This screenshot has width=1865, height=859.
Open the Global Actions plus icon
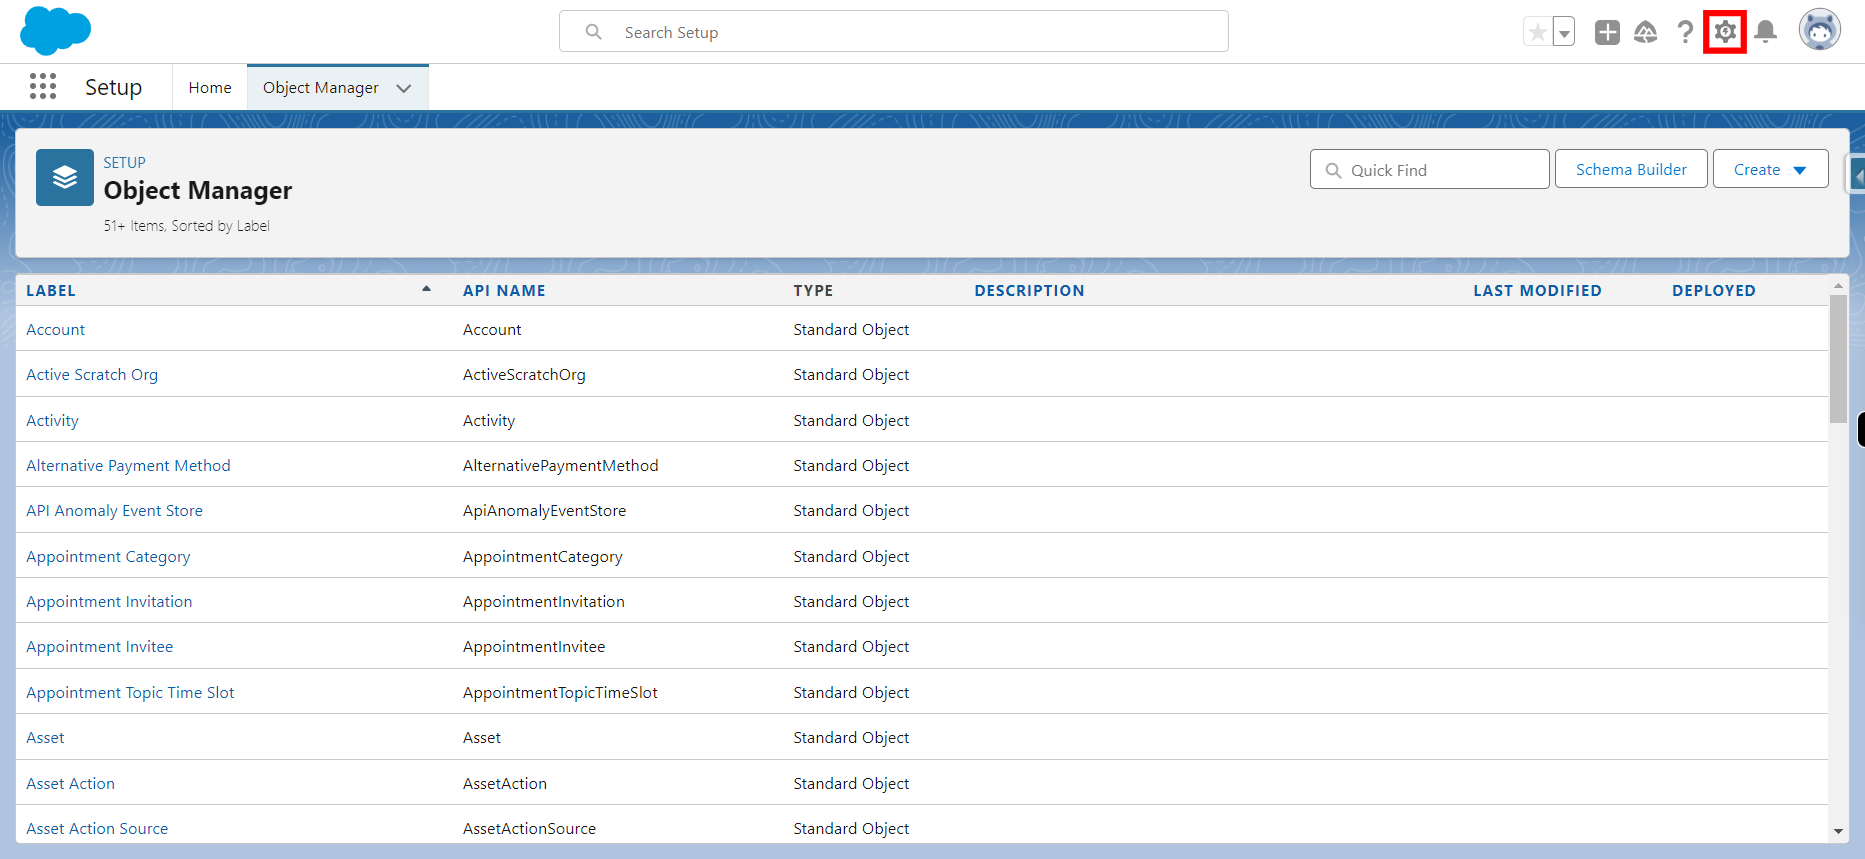pyautogui.click(x=1607, y=32)
